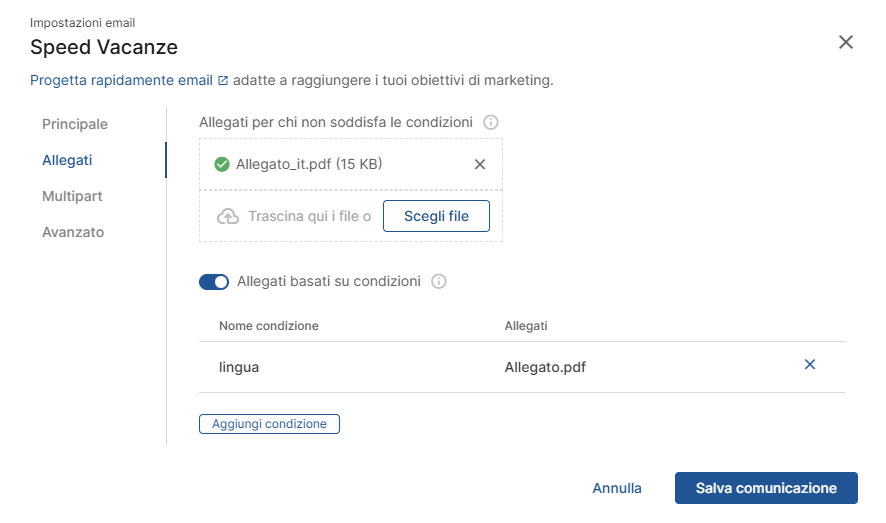Go to the Avanzato tab
This screenshot has height=523, width=886.
click(x=73, y=232)
